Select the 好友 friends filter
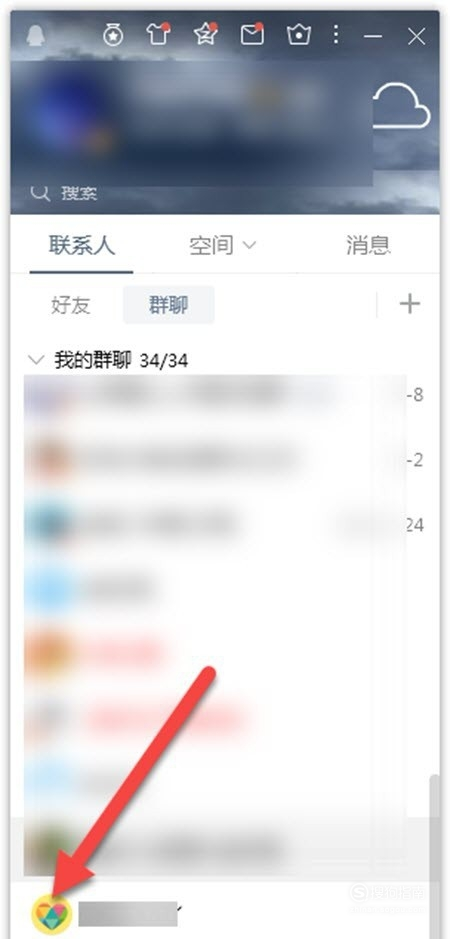The width and height of the screenshot is (450, 939). pos(71,305)
